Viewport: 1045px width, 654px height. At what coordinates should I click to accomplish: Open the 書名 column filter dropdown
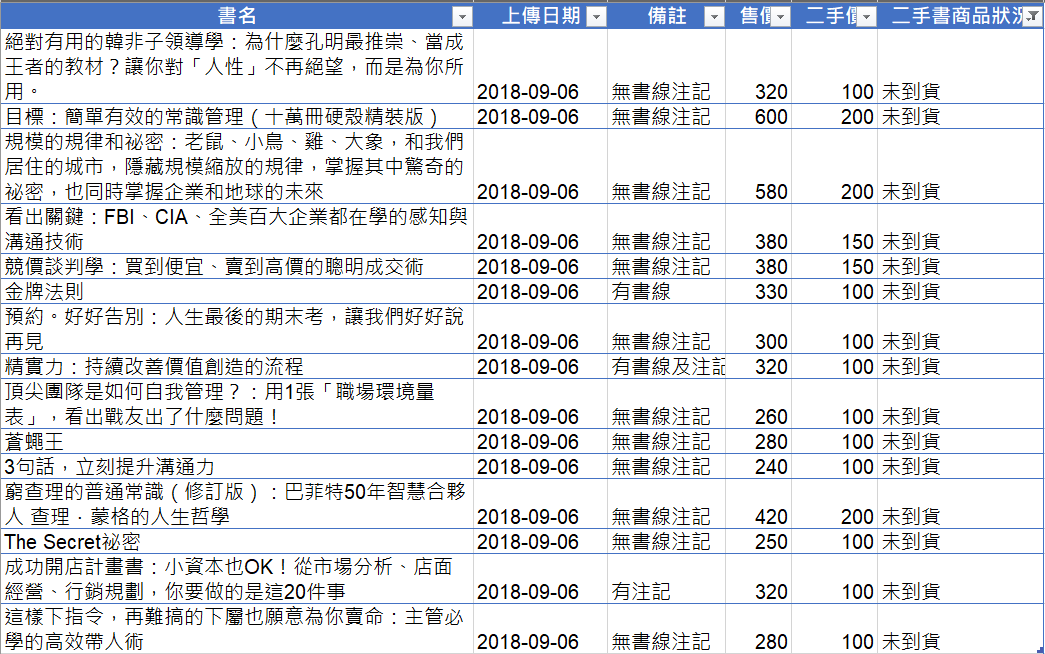pyautogui.click(x=462, y=17)
